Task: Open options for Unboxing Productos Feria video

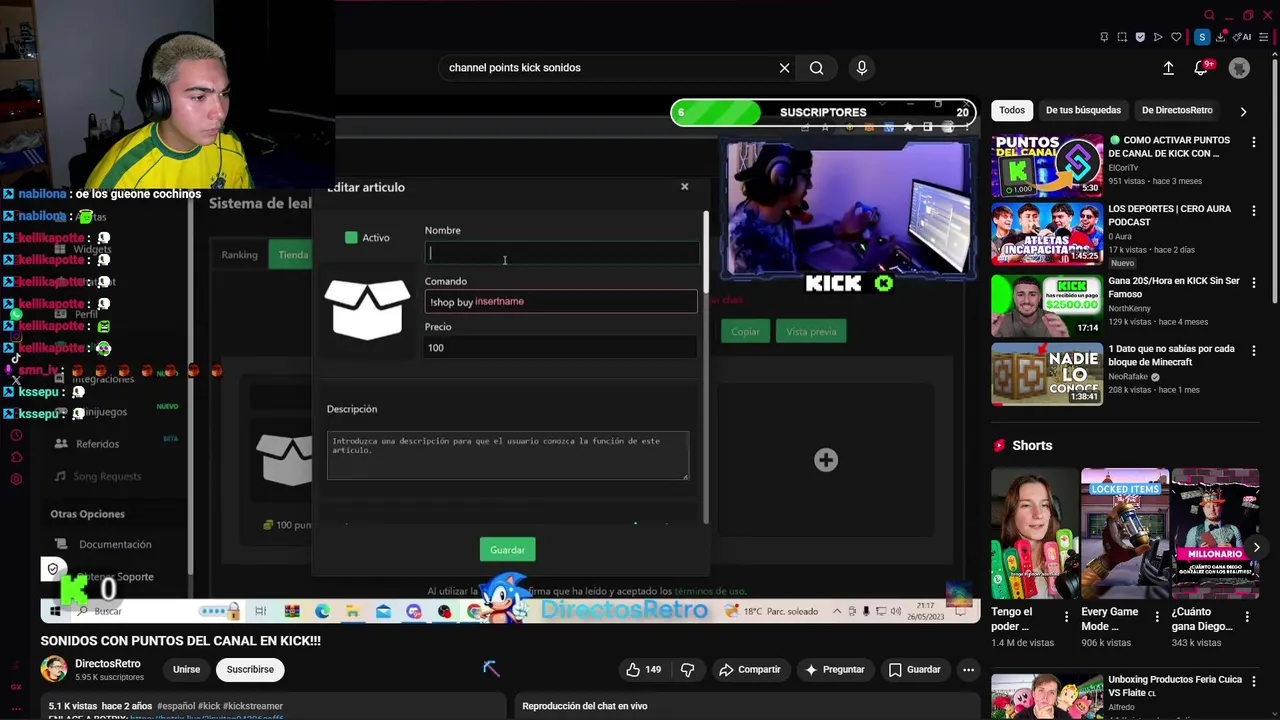Action: (1253, 682)
